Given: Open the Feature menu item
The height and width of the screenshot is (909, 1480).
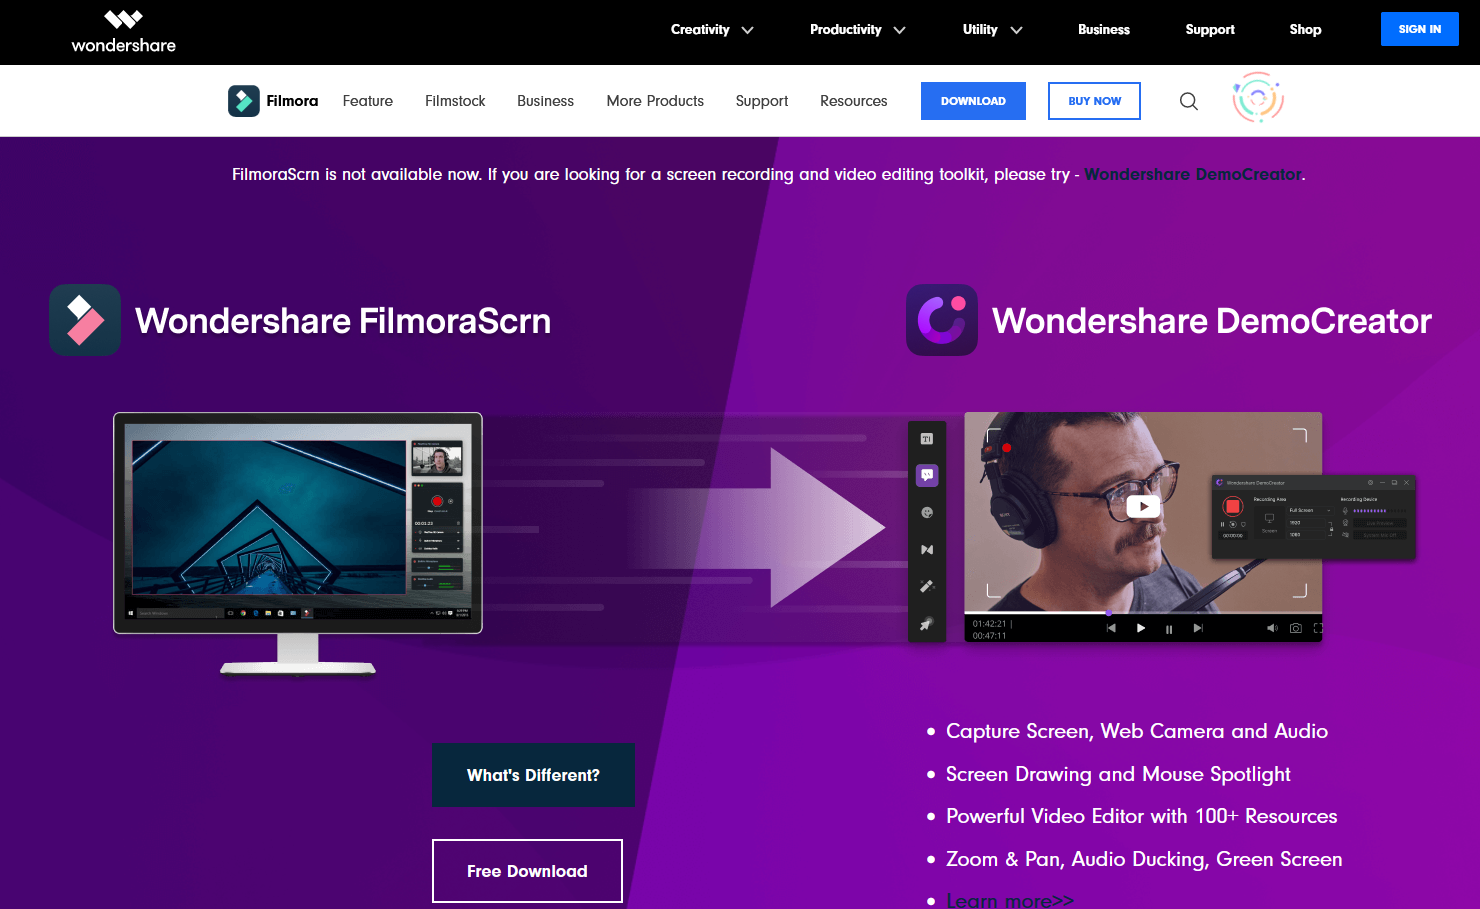Looking at the screenshot, I should pos(367,101).
